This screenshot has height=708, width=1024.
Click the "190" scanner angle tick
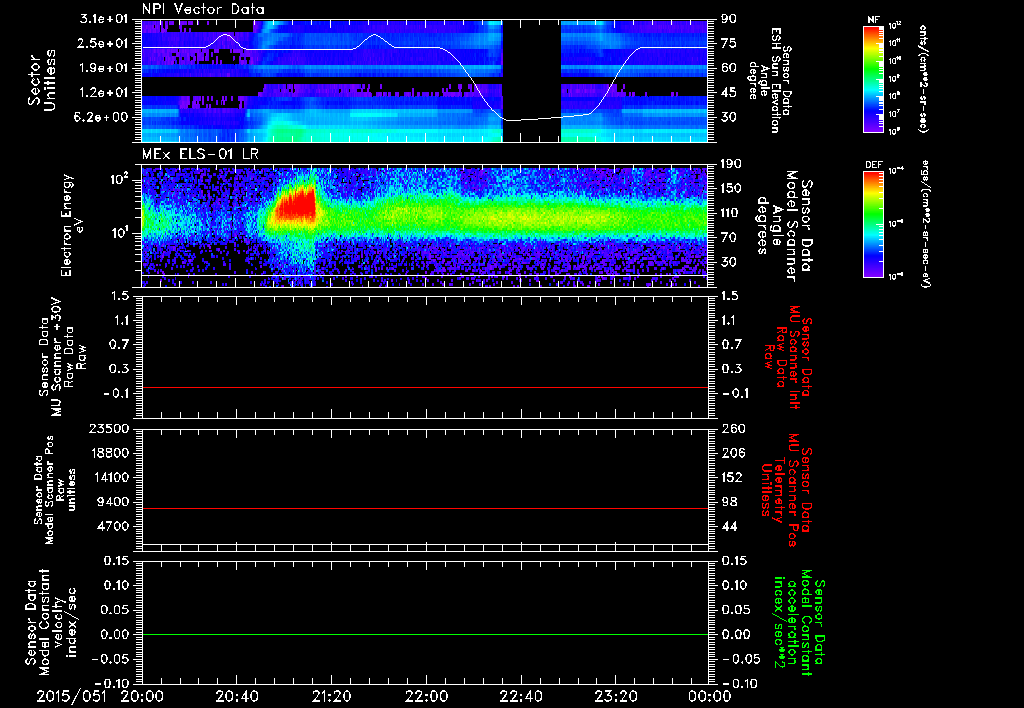point(732,164)
